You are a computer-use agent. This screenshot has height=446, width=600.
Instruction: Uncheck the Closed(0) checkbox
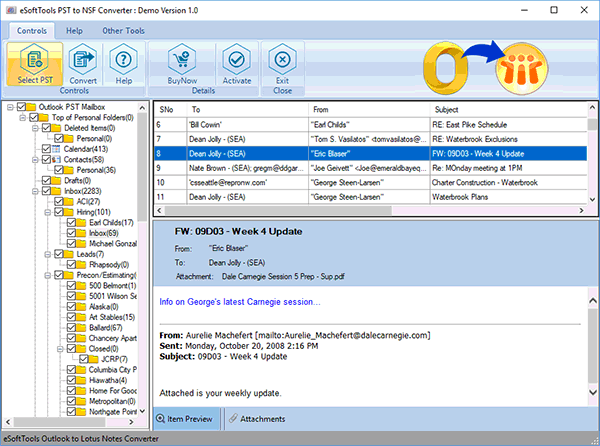(x=71, y=349)
